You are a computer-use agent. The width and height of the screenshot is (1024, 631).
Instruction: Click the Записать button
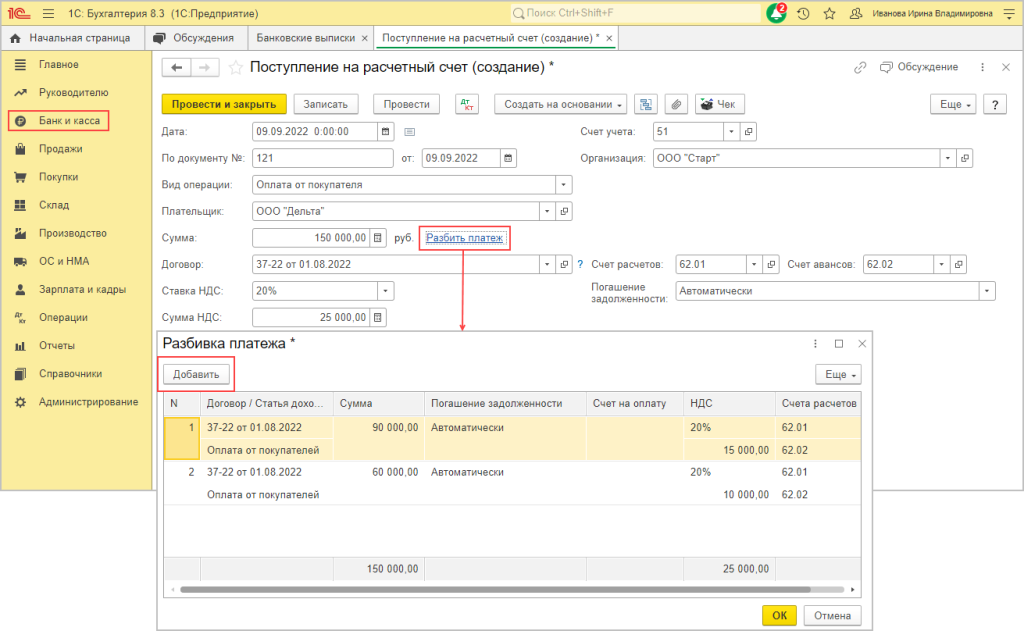click(326, 105)
